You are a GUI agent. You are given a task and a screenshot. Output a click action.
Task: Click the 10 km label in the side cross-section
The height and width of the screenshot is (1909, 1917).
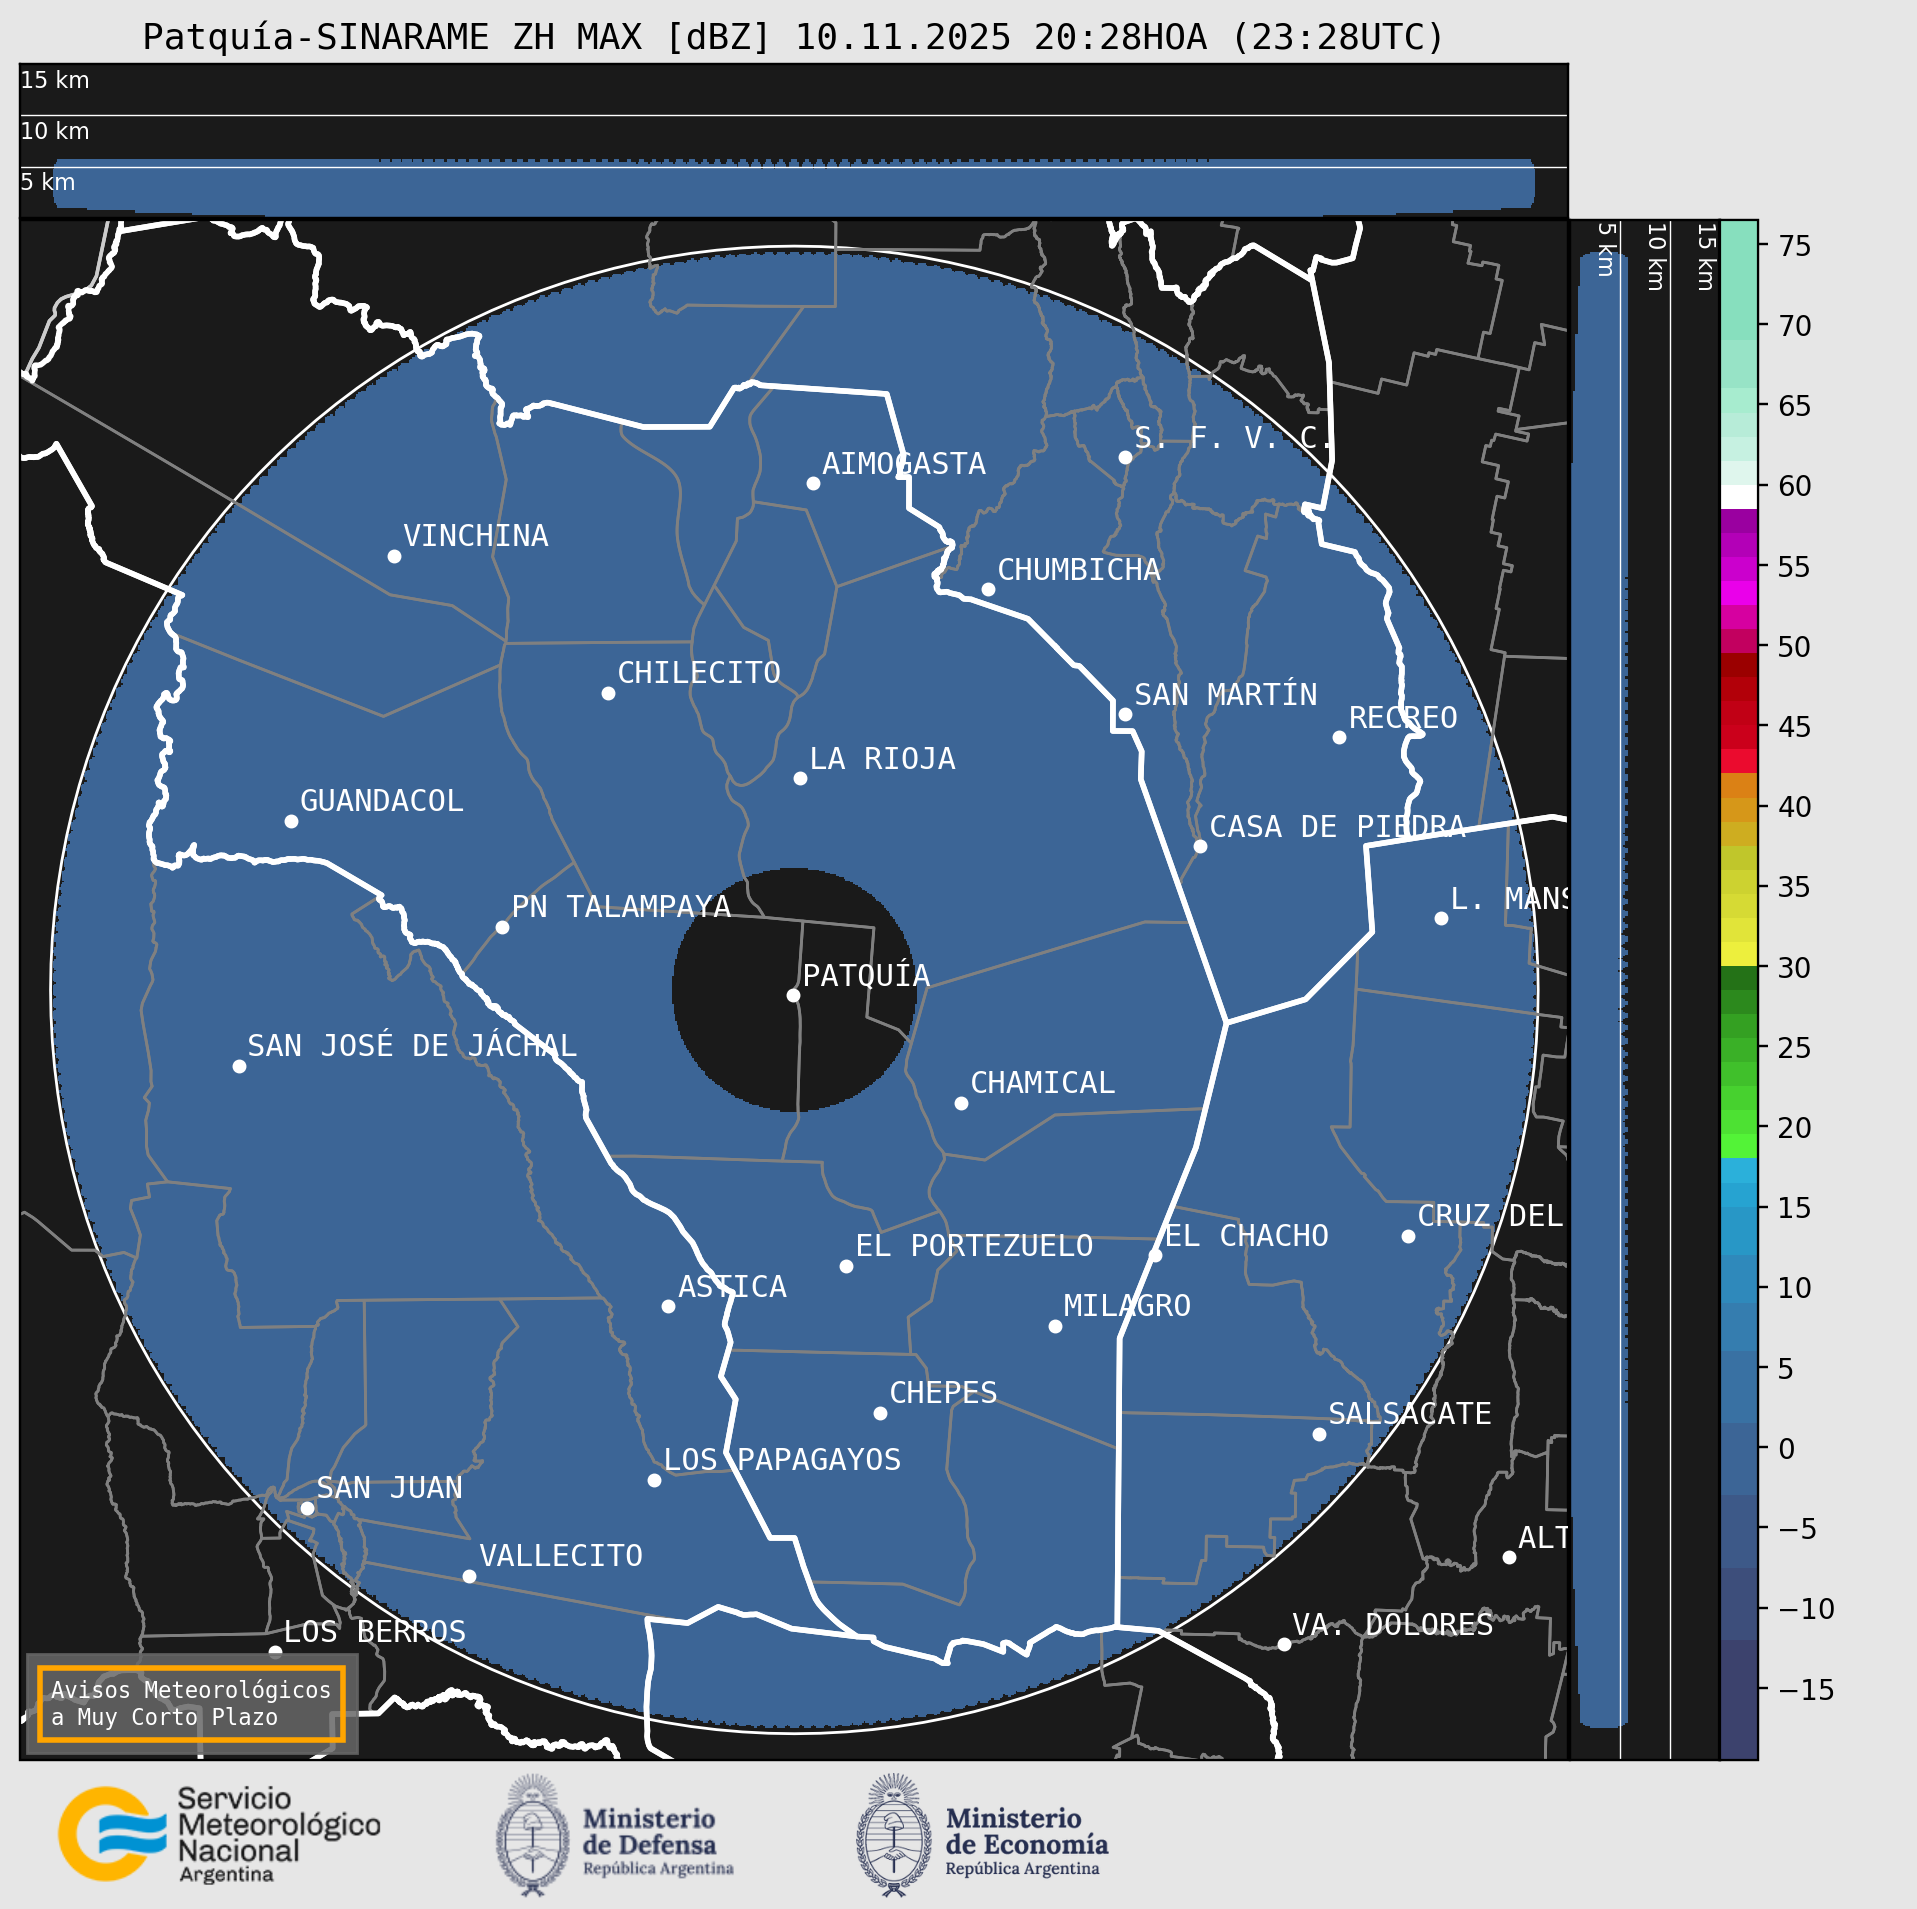1655,257
